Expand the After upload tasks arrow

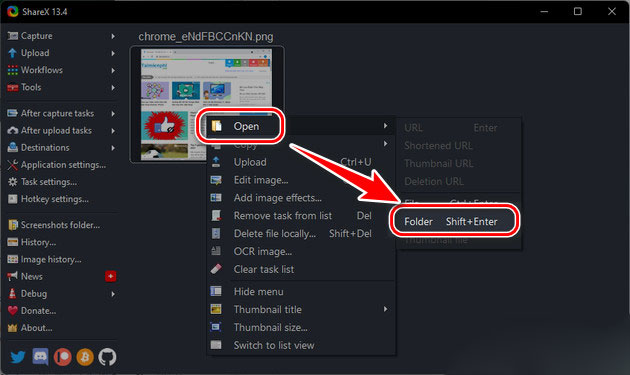click(x=113, y=131)
